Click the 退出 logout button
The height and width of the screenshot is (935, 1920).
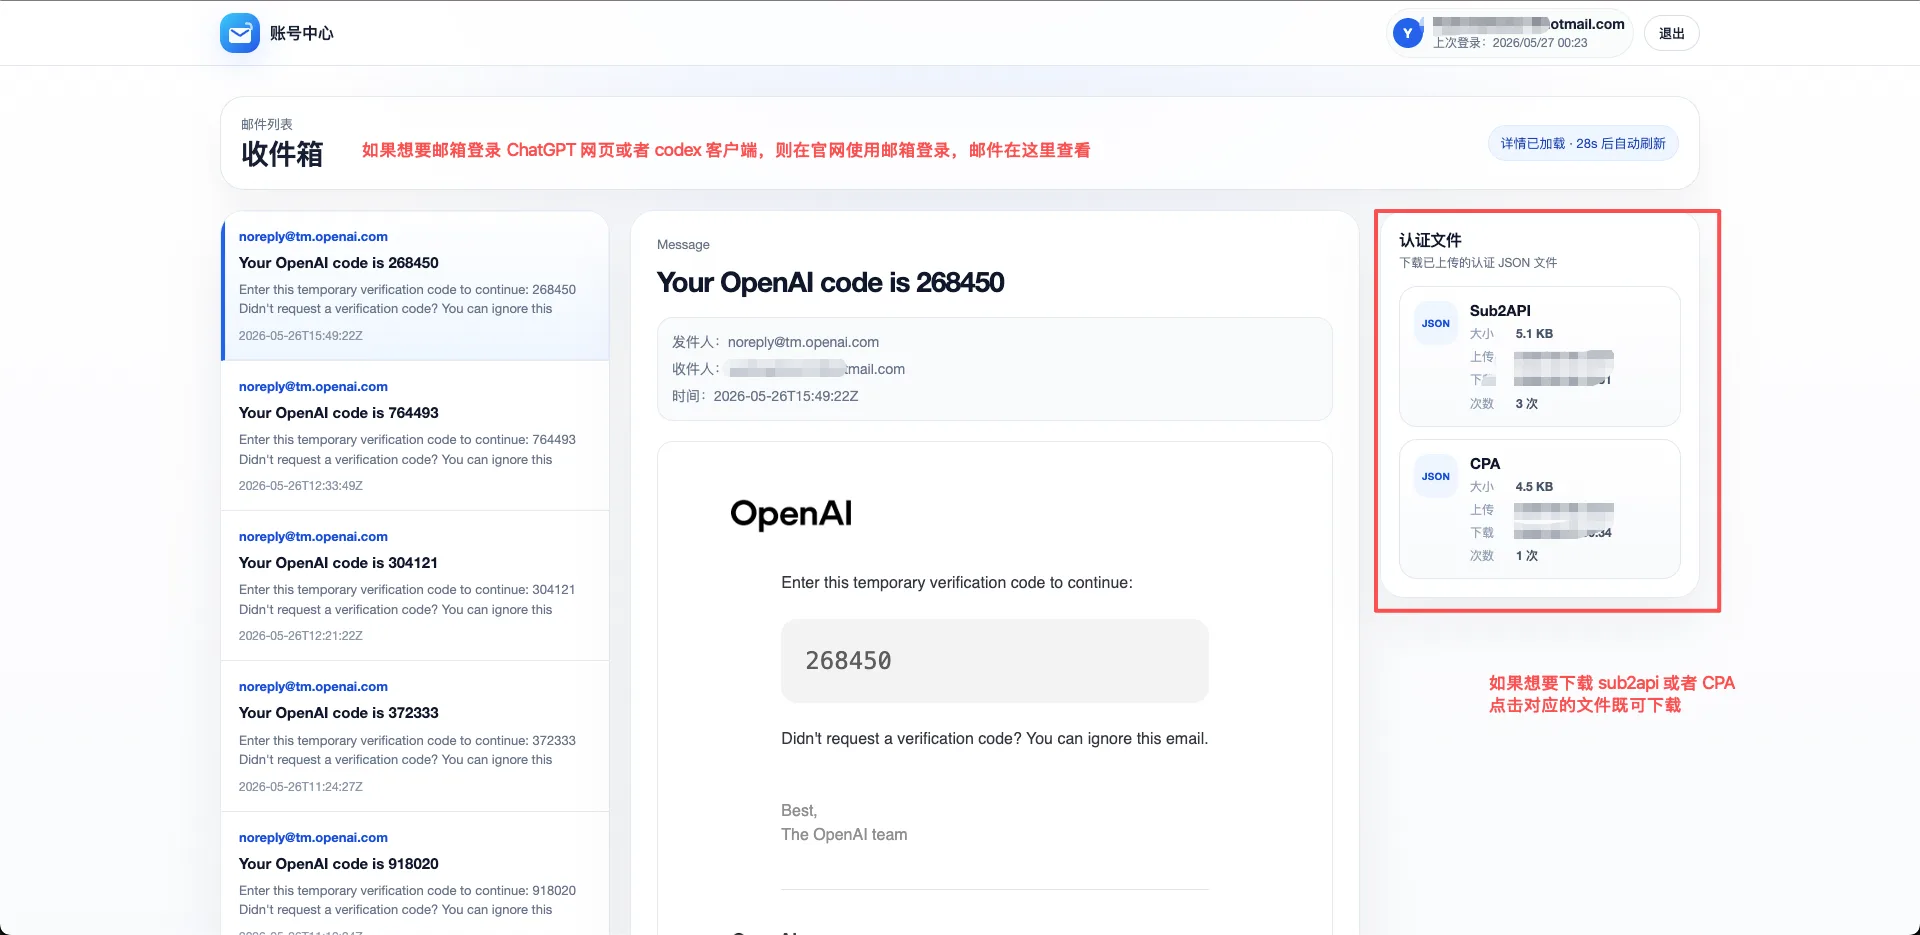click(1672, 33)
